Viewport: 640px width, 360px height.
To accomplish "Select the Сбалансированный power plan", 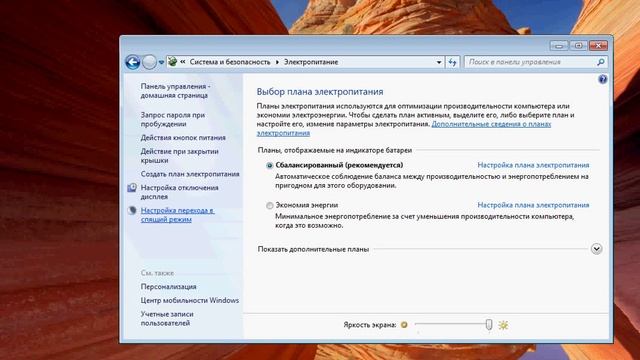I will (x=269, y=165).
